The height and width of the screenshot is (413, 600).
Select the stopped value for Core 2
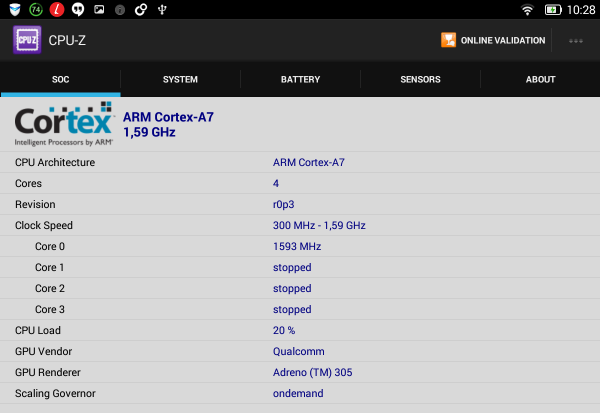click(292, 289)
